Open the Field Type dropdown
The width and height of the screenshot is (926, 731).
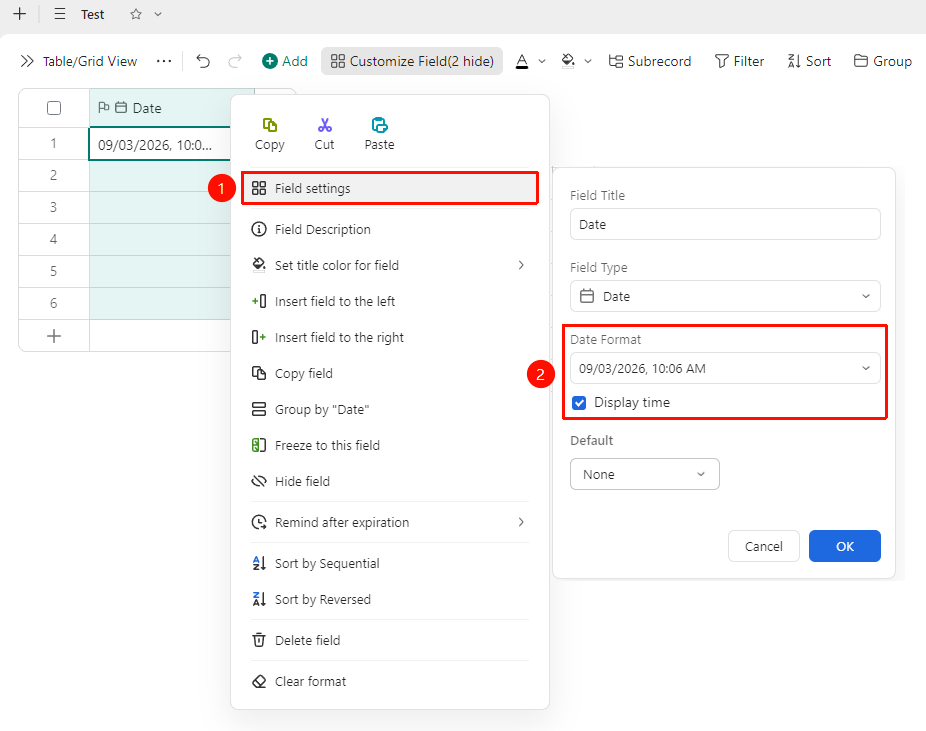point(725,296)
